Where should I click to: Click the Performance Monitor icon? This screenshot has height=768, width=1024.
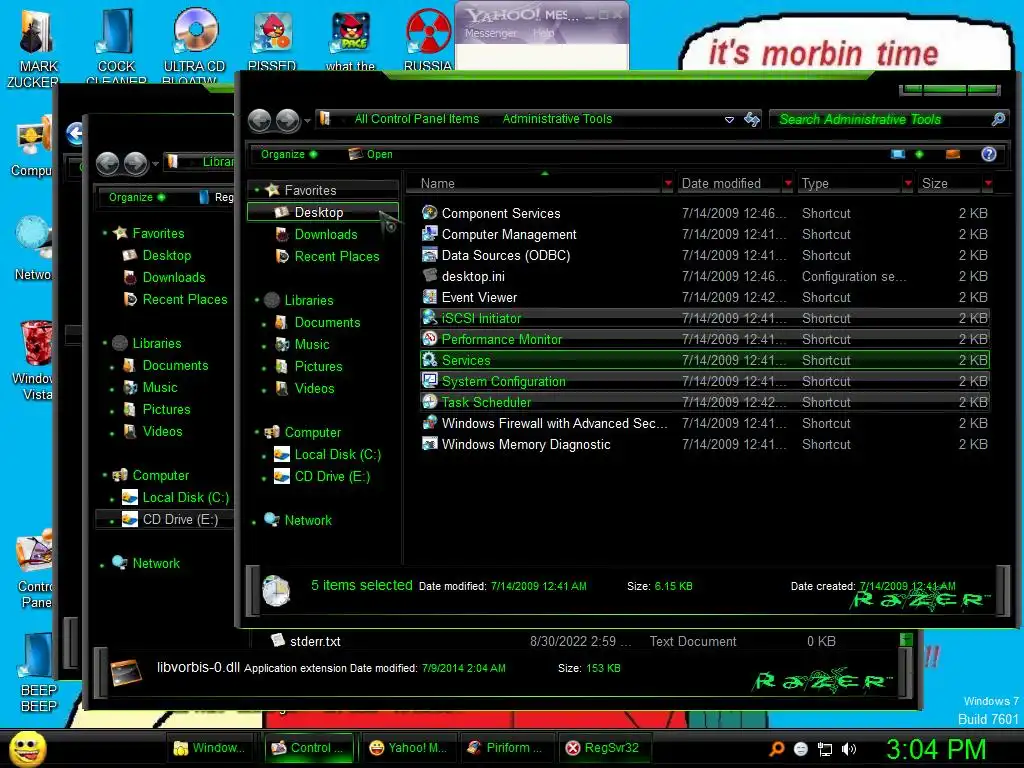(x=429, y=339)
